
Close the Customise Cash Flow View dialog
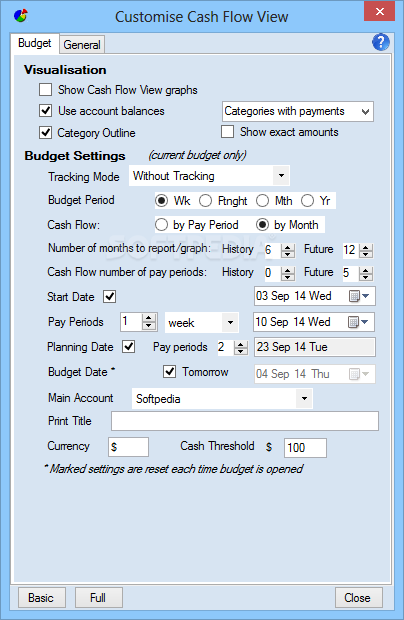coord(379,11)
